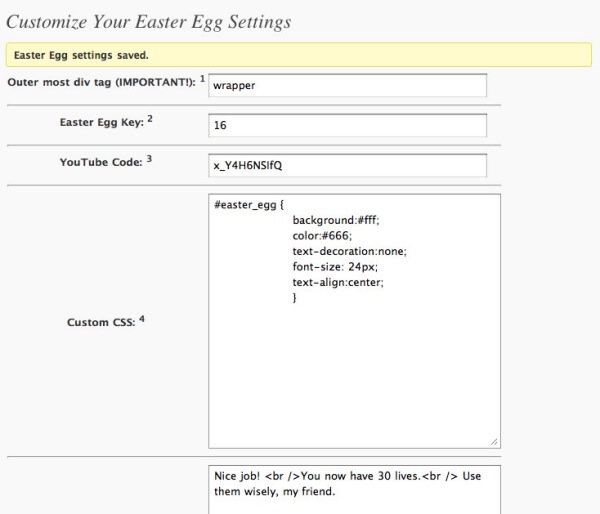Viewport: 600px width, 514px height.
Task: Click the Custom CSS textarea resize handle
Action: pyautogui.click(x=494, y=442)
